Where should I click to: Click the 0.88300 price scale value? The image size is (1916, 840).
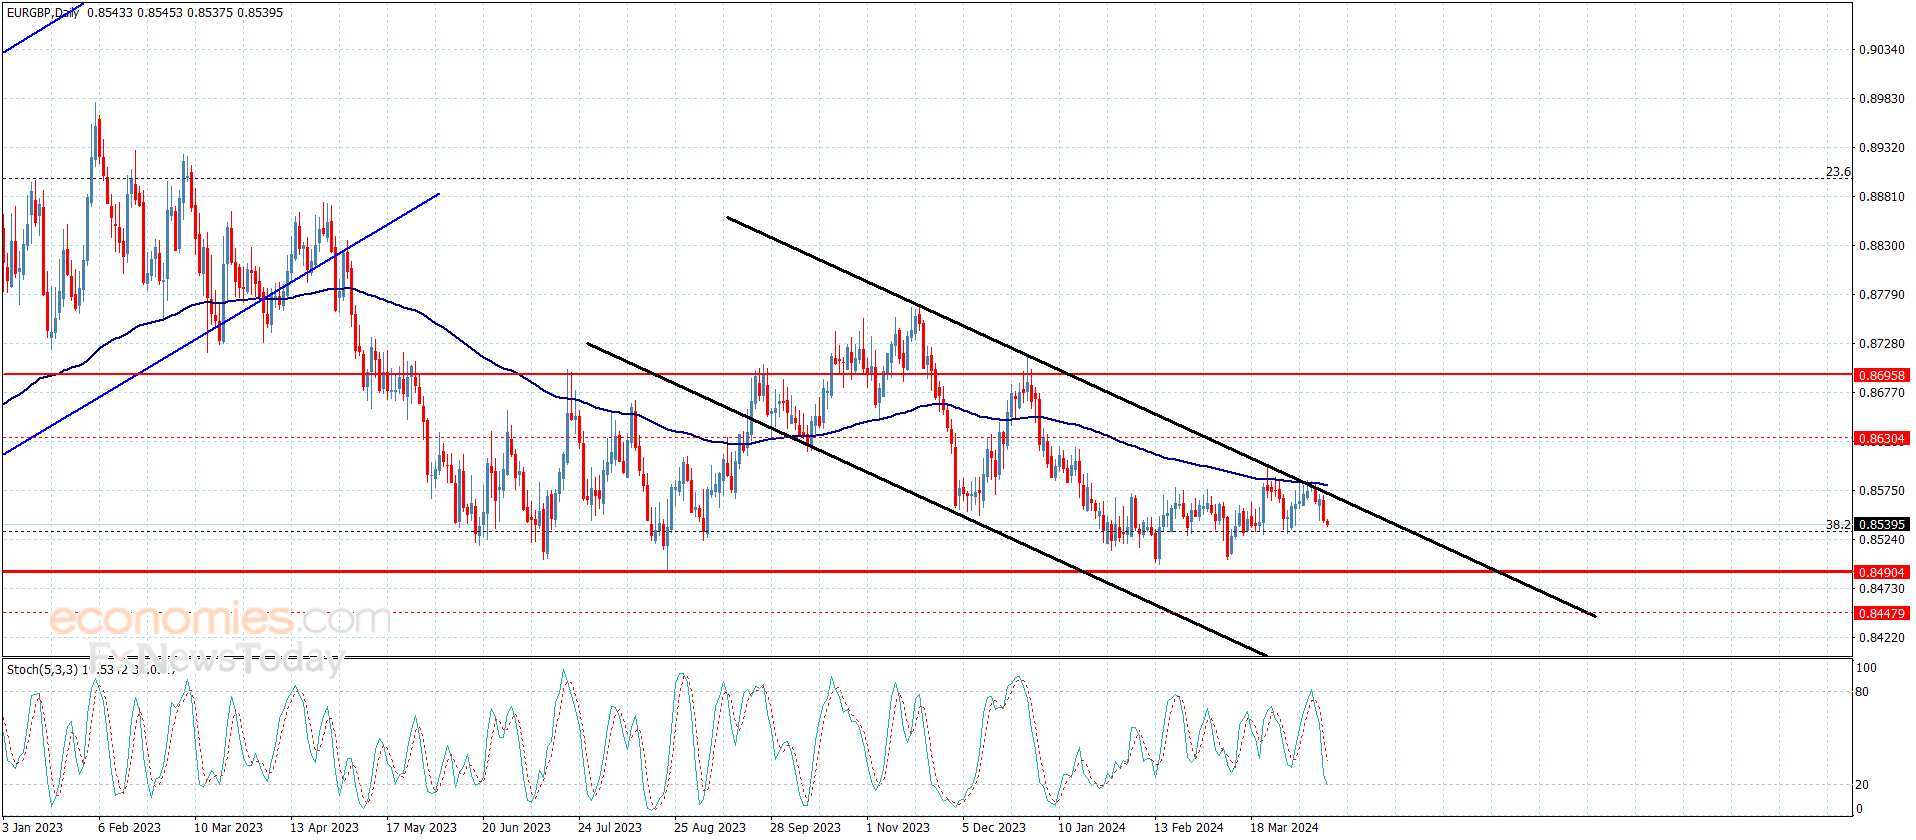click(x=1881, y=245)
